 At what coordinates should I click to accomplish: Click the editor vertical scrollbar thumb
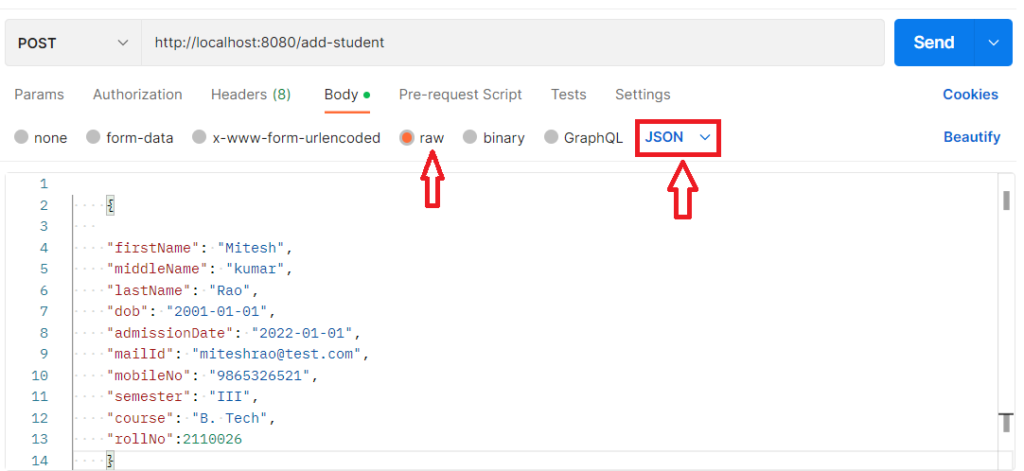pos(1006,200)
